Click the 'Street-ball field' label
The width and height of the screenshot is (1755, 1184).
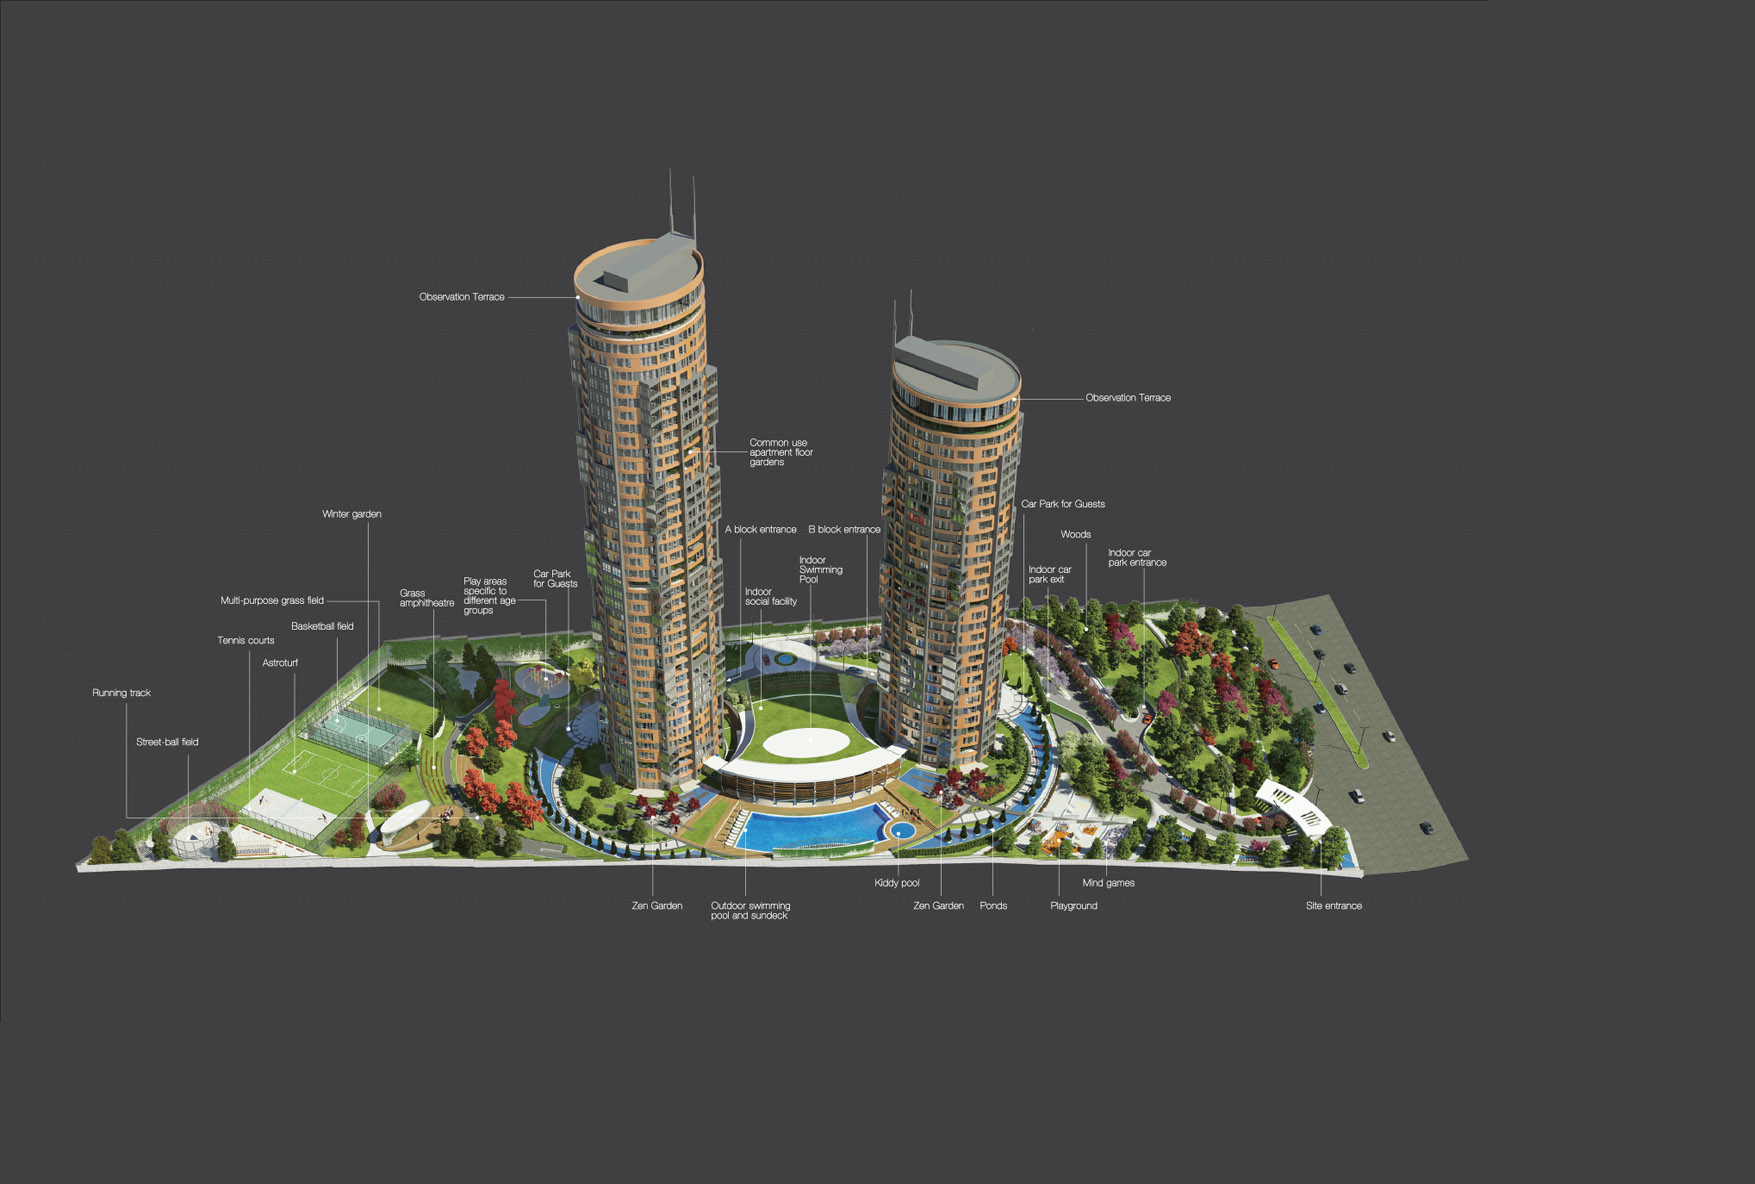(167, 742)
